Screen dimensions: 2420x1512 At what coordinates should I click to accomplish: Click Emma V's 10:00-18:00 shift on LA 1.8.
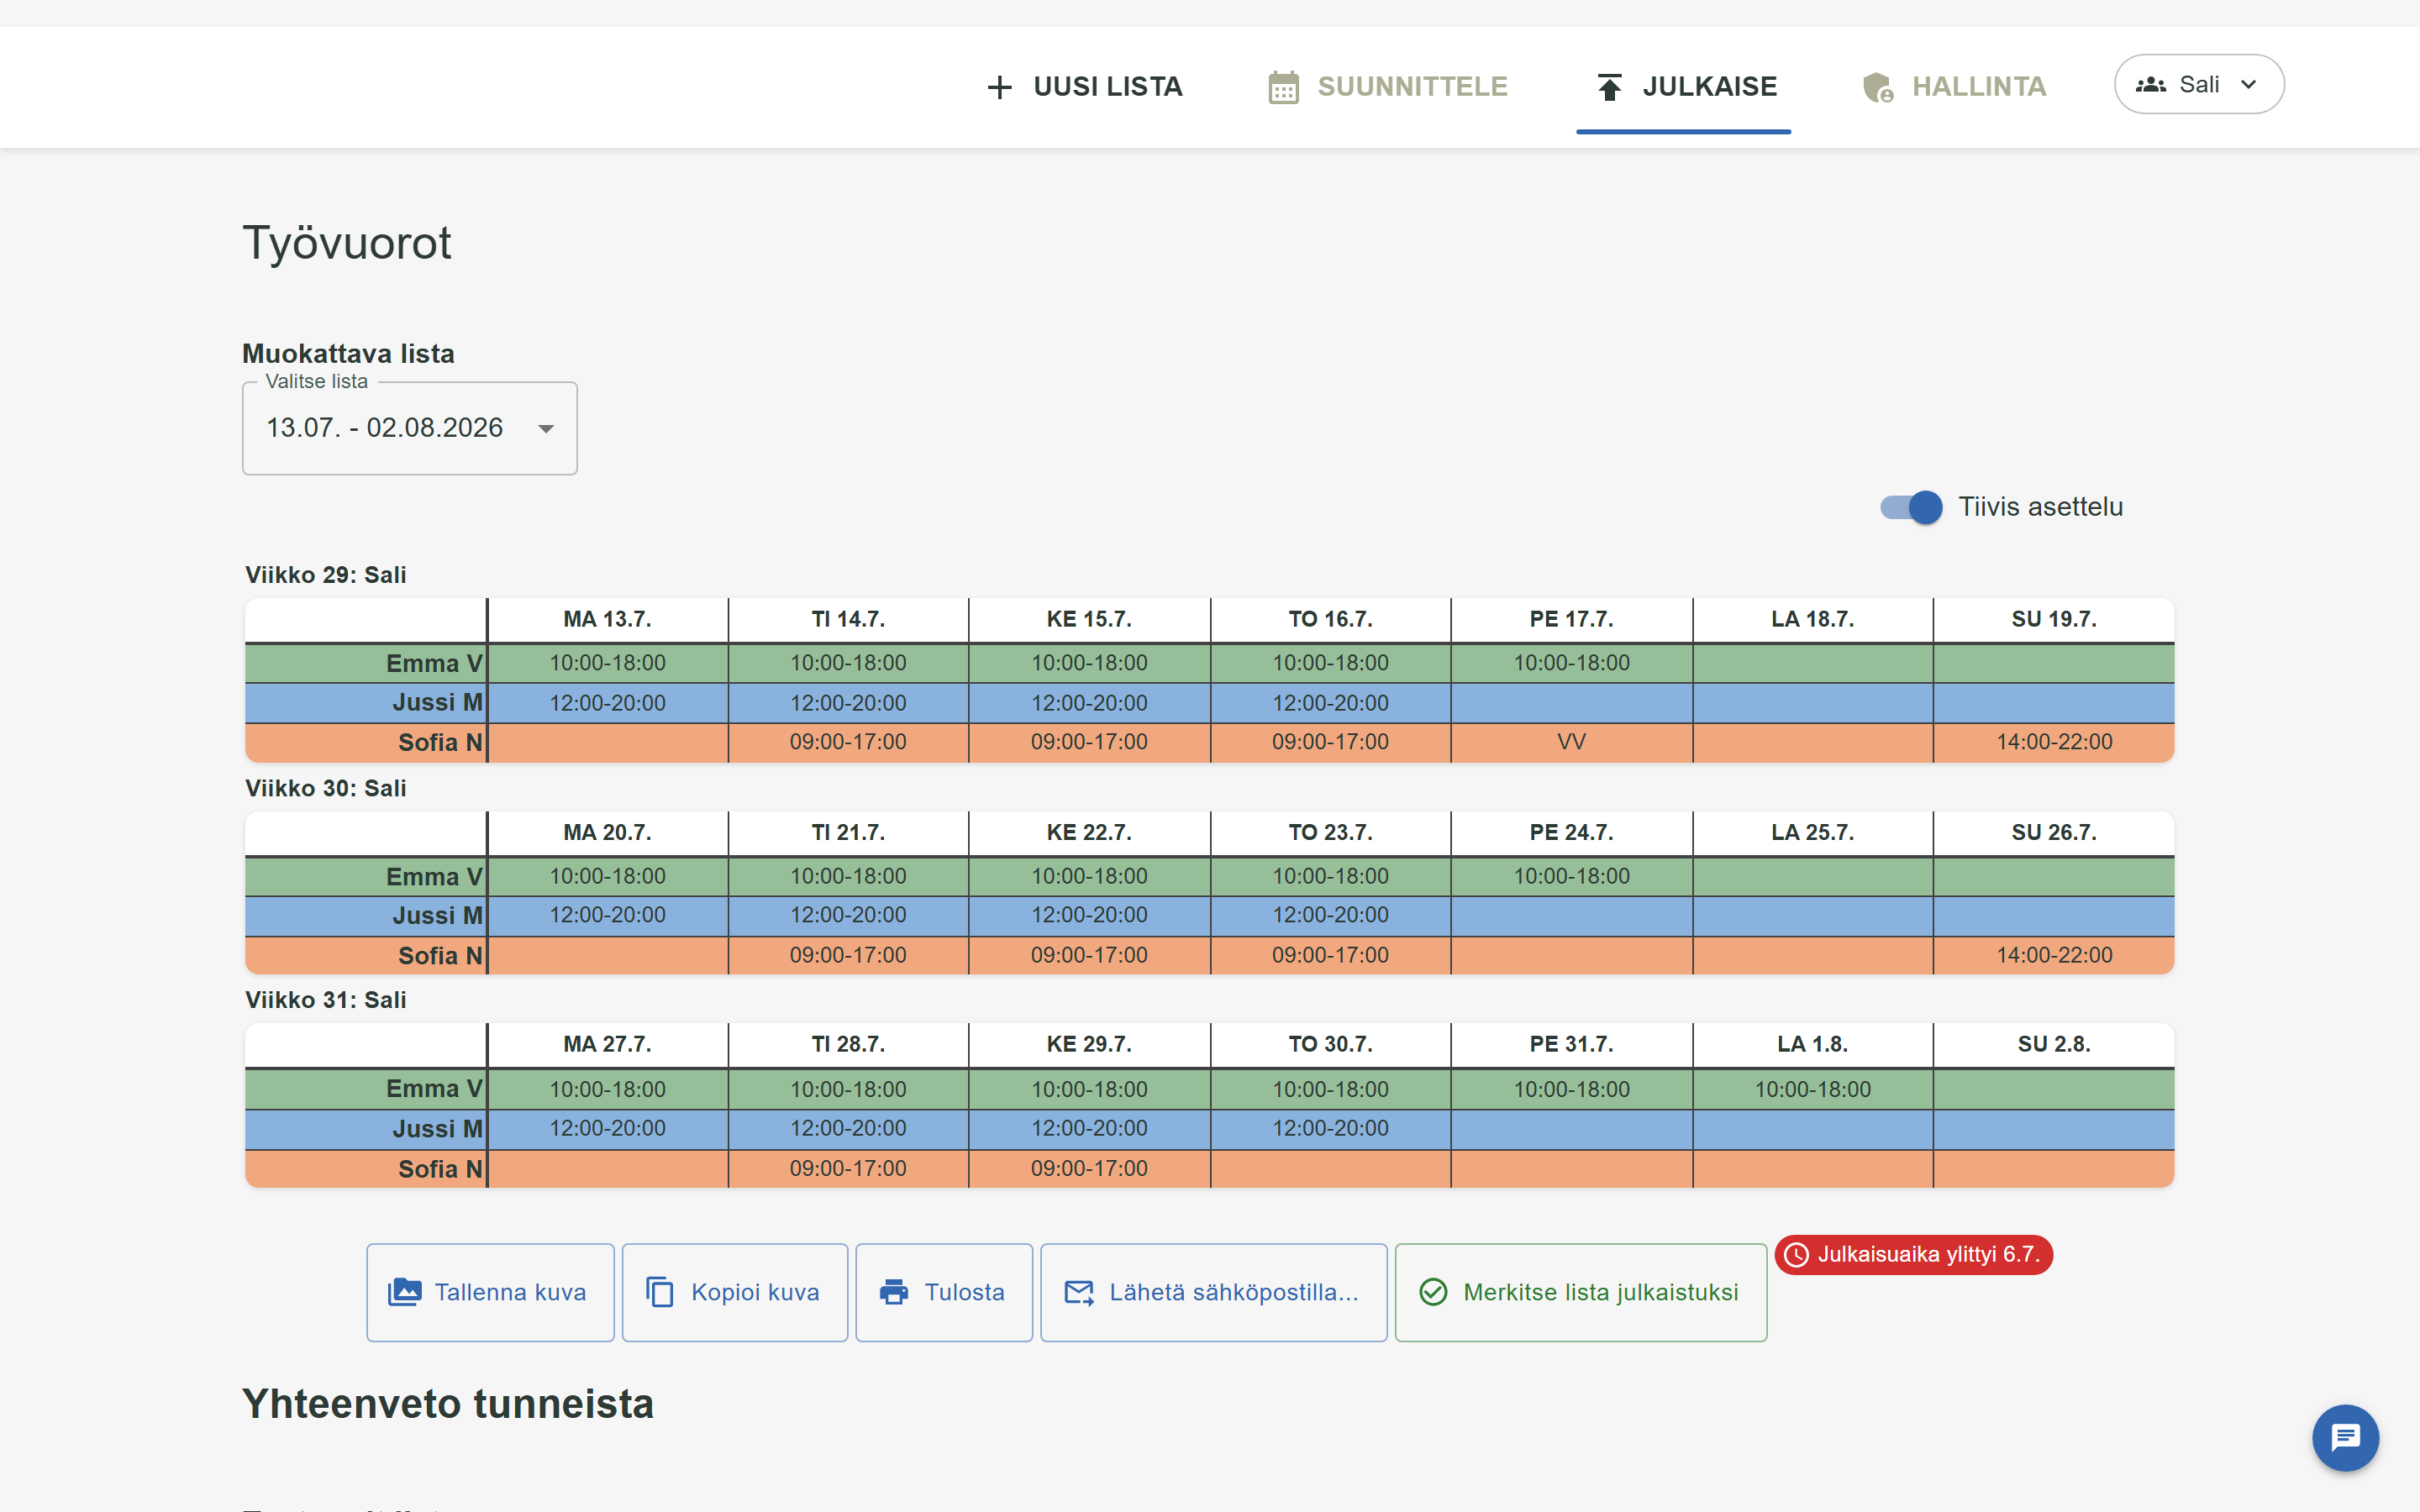(1812, 1089)
